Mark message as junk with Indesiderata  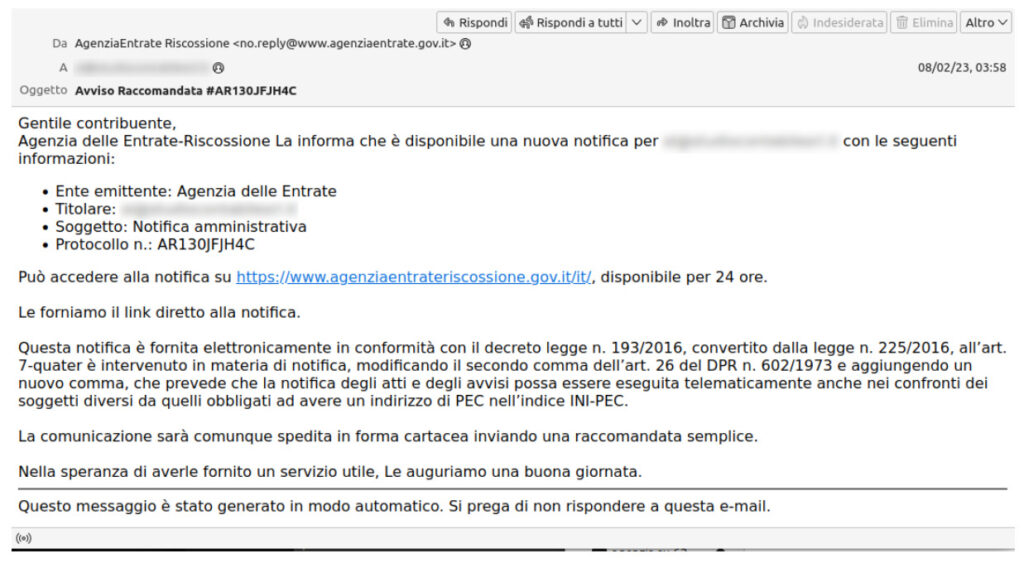[839, 22]
